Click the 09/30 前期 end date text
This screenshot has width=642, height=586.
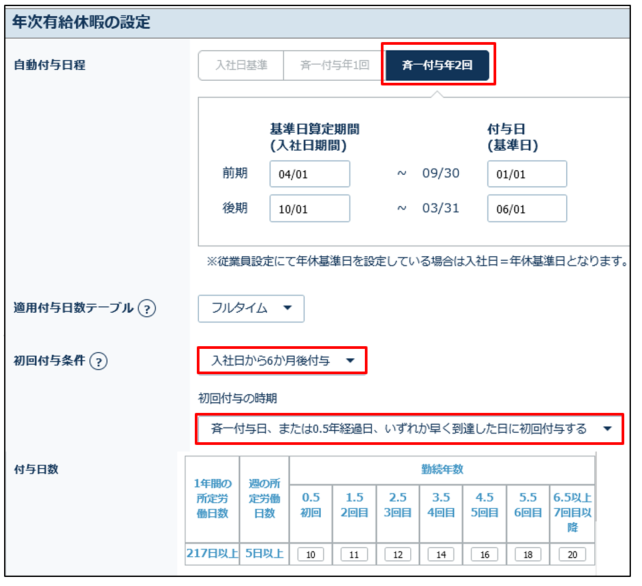click(x=441, y=173)
